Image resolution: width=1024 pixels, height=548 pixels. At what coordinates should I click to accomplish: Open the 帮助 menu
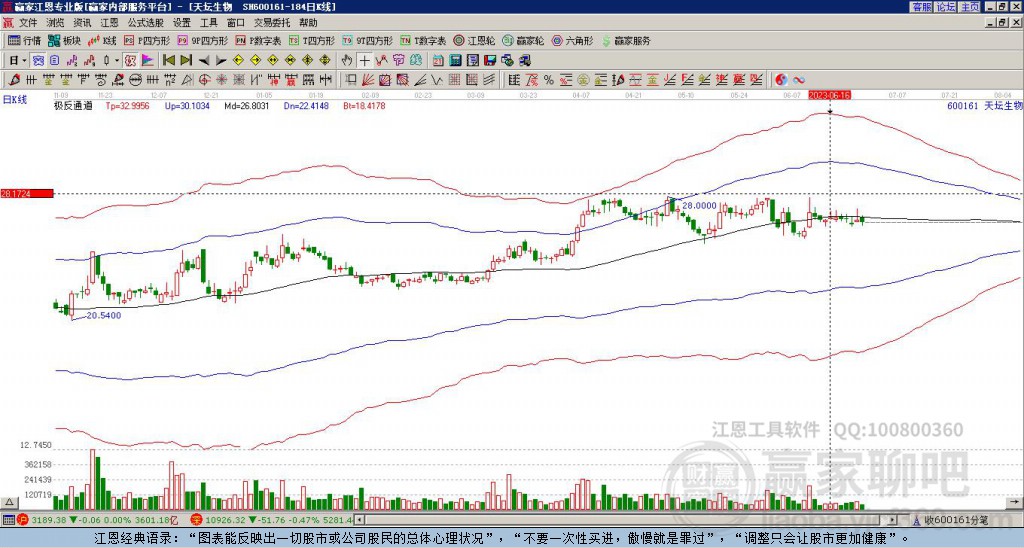[308, 23]
